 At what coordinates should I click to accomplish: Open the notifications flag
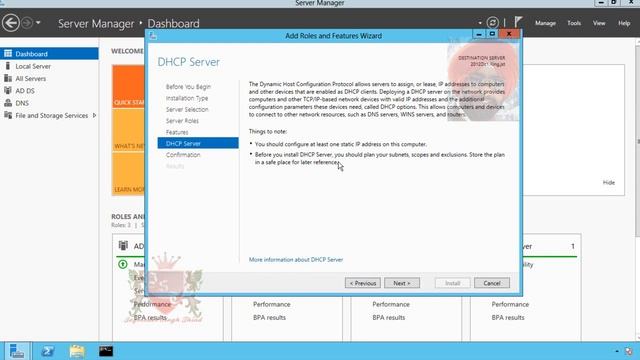tap(518, 22)
